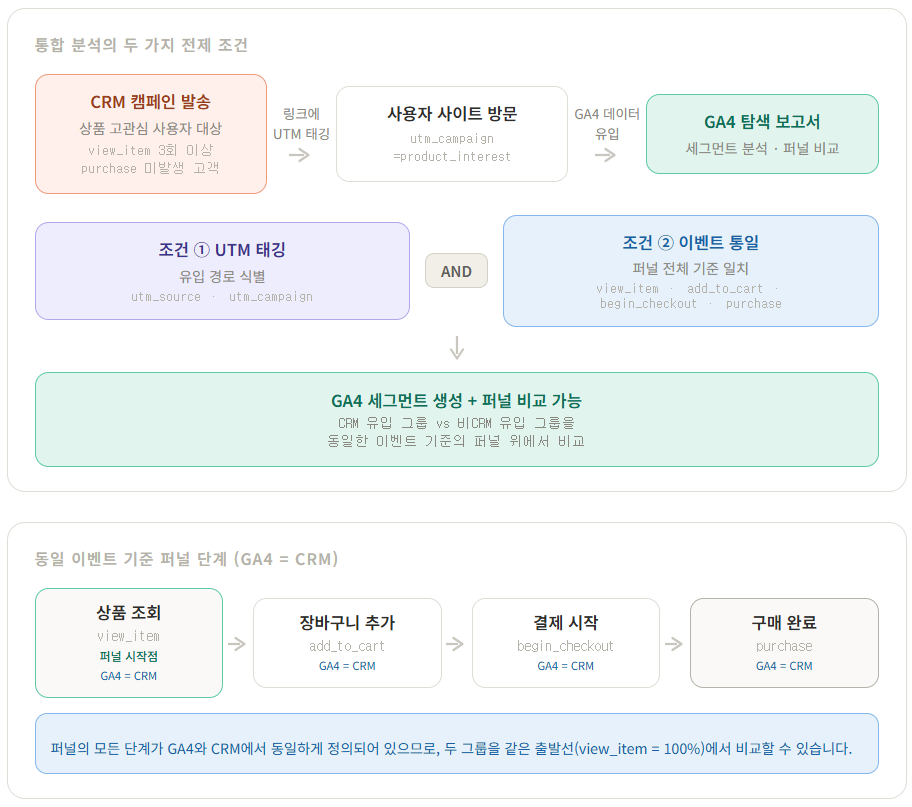Click the '장바구니 추가' funnel step

click(x=347, y=643)
